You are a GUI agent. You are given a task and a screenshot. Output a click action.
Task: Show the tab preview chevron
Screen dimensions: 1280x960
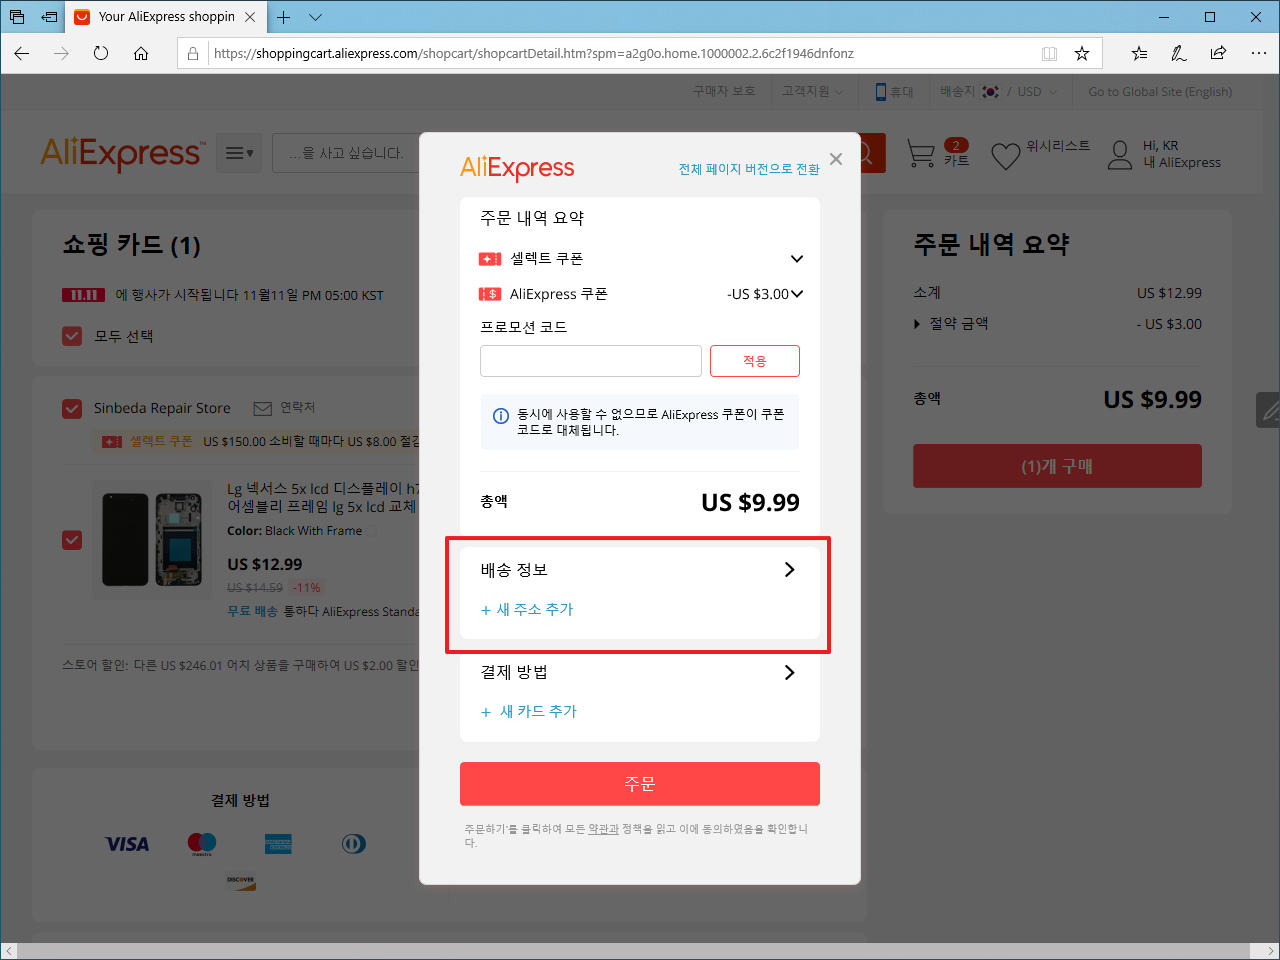(316, 17)
